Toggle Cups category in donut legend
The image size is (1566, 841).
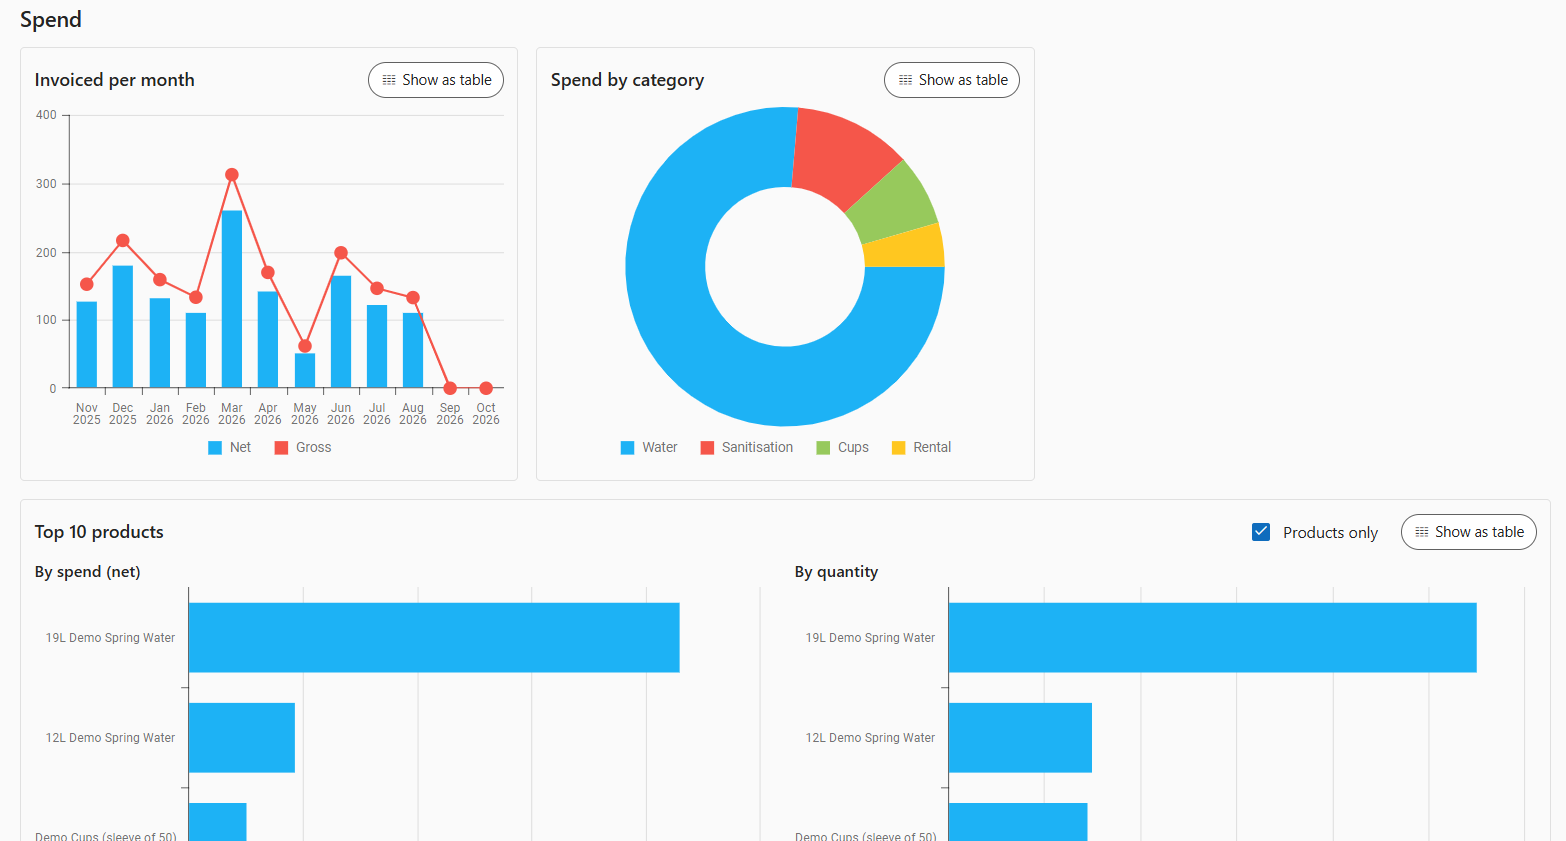pos(843,447)
